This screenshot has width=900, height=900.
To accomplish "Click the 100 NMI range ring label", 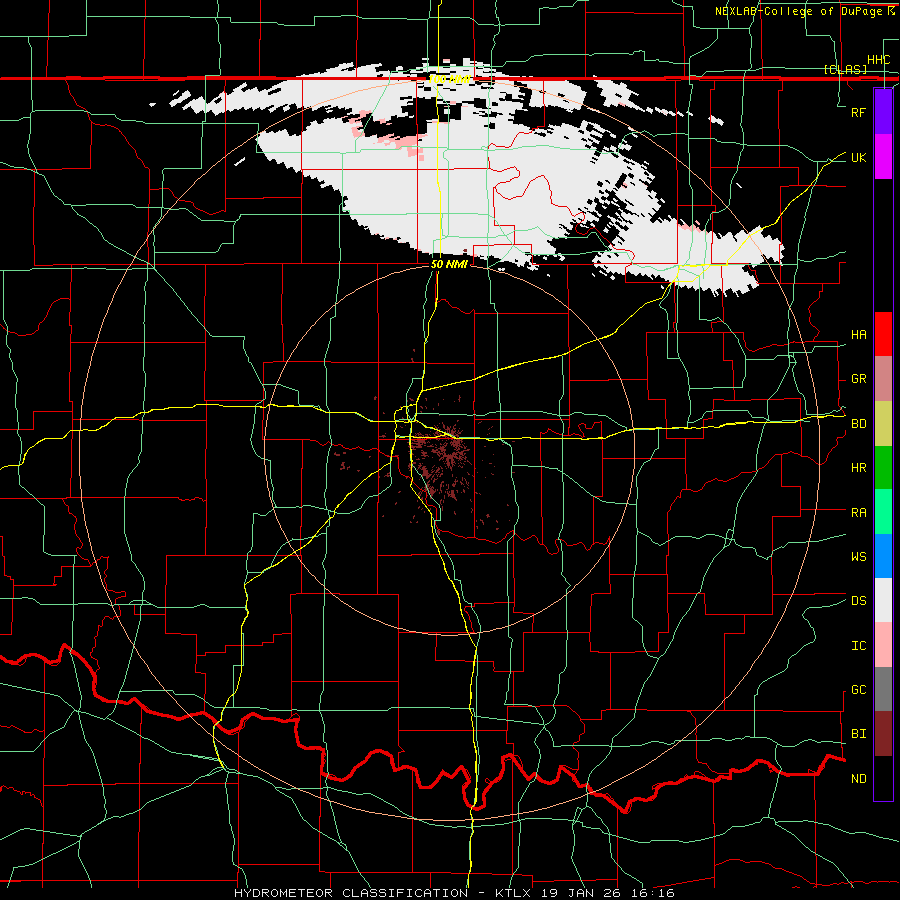I will point(449,79).
